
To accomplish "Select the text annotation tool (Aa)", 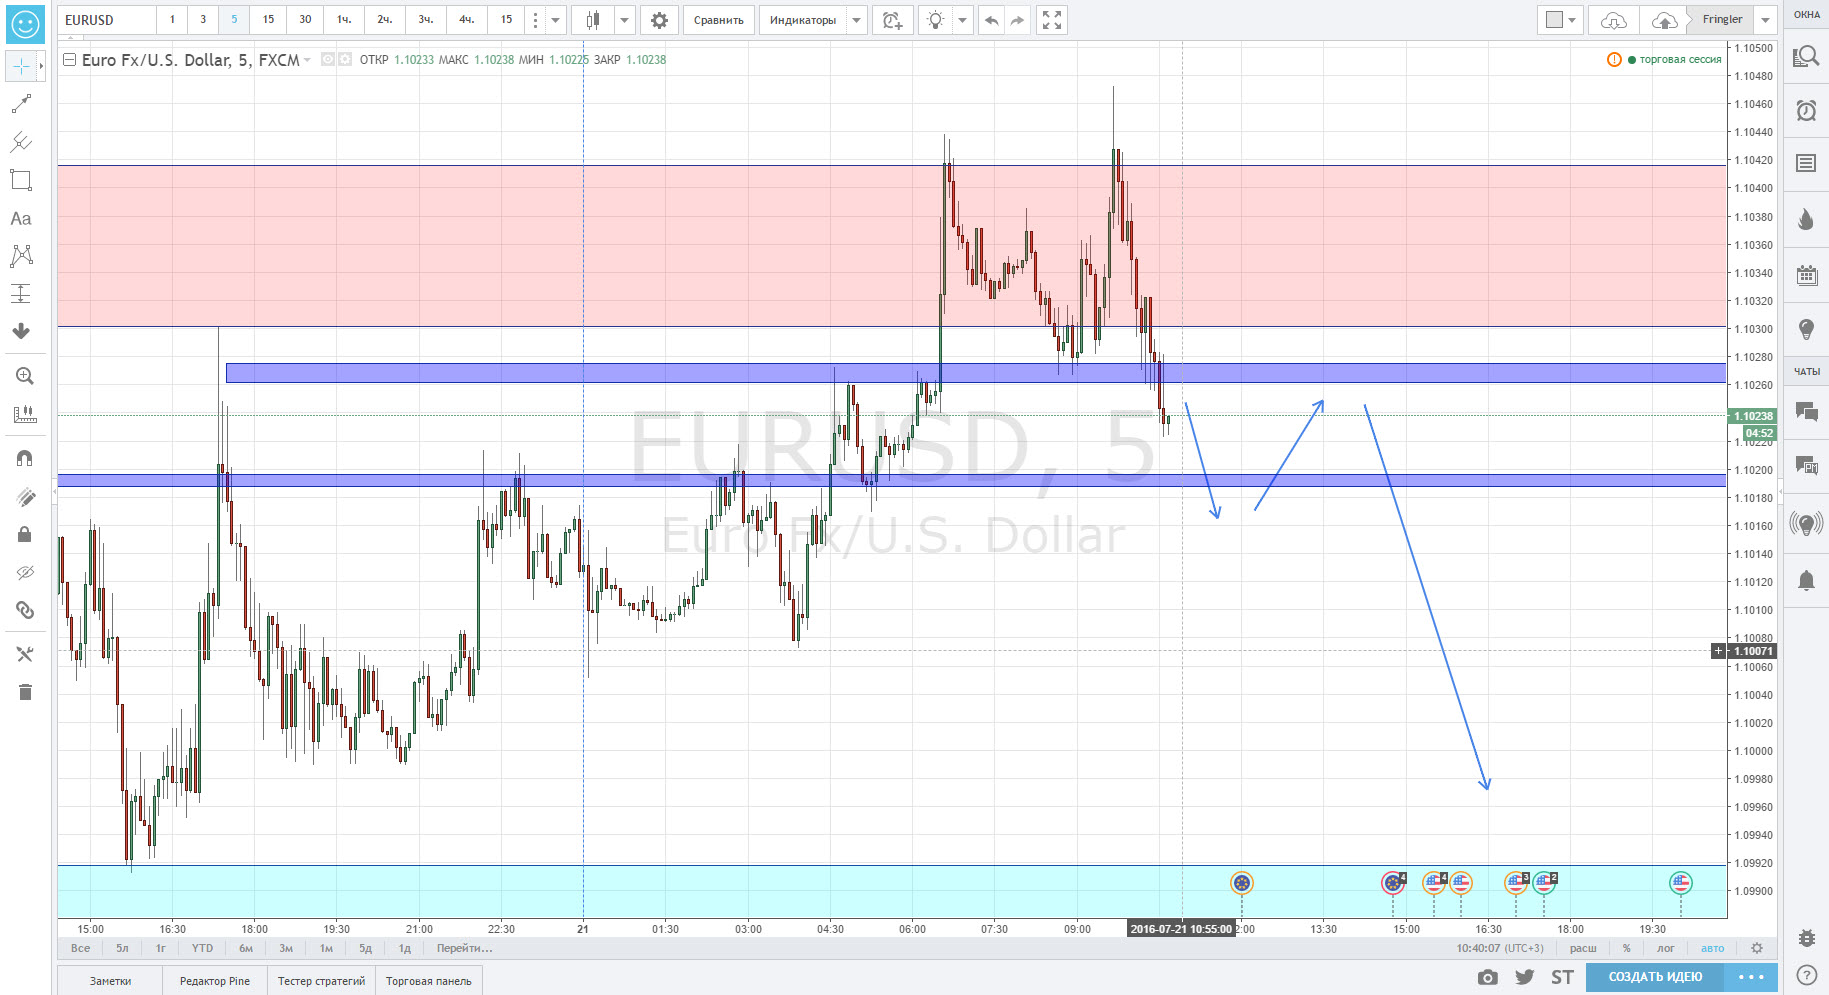I will (21, 218).
